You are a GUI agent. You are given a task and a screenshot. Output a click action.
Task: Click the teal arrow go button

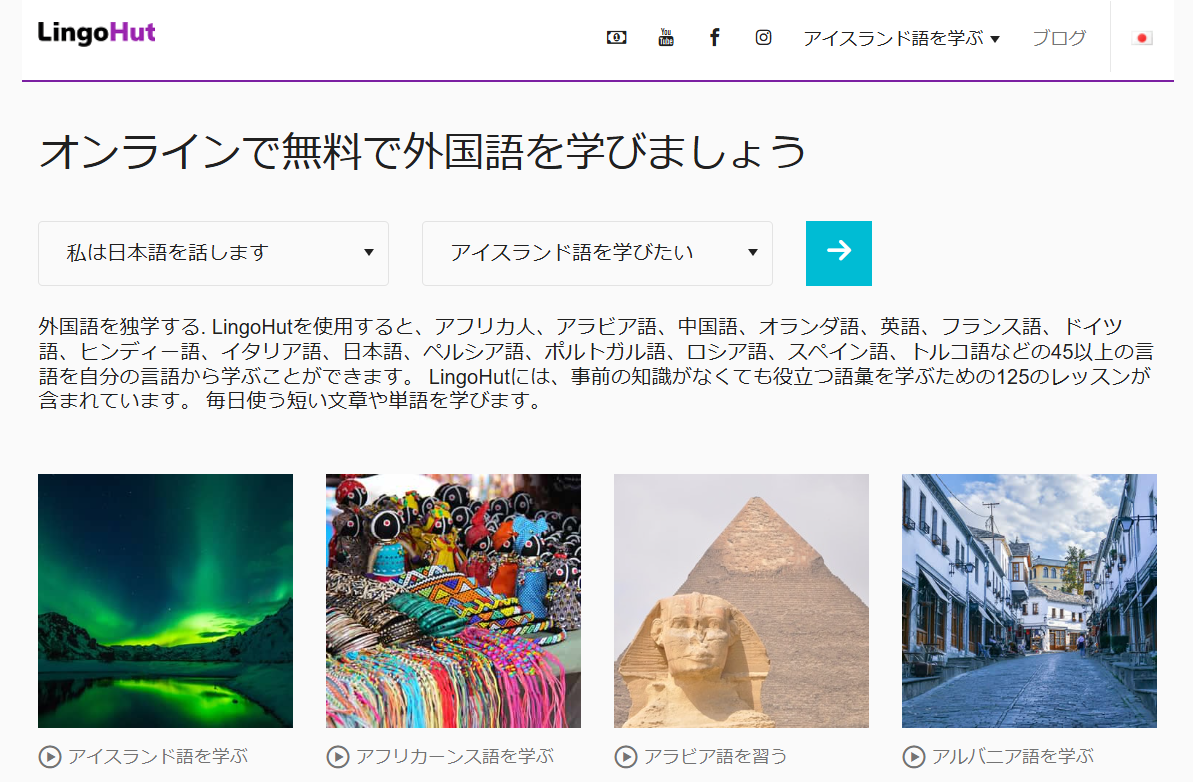coord(838,253)
